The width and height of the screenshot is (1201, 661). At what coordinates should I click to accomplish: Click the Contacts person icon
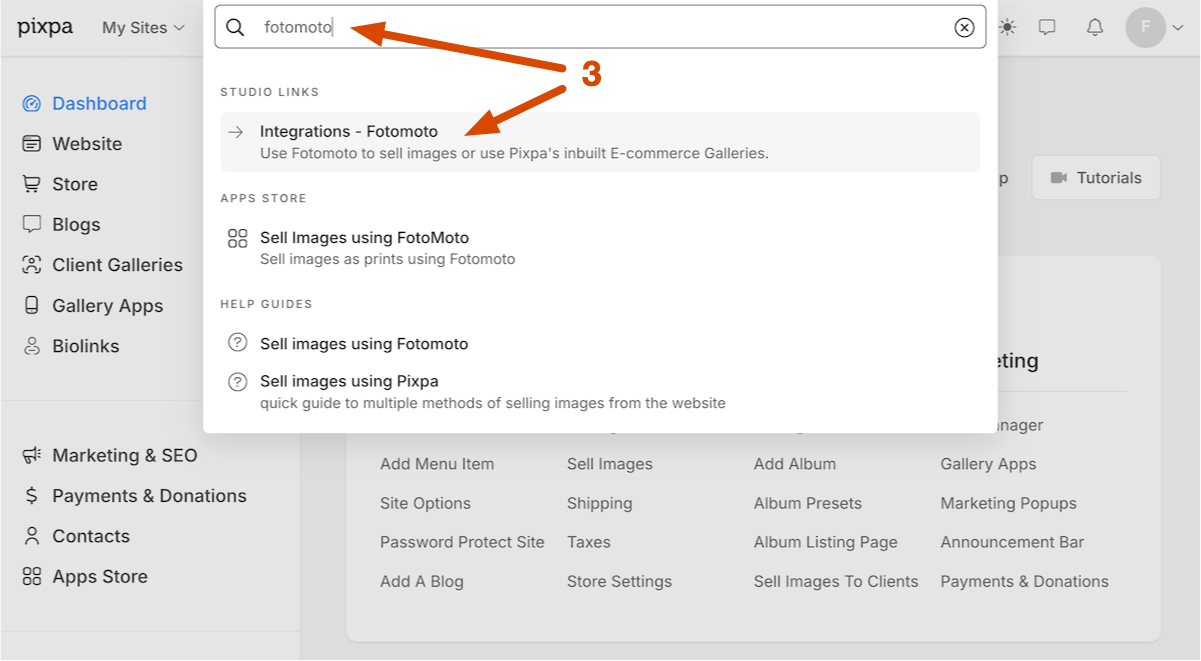[32, 536]
